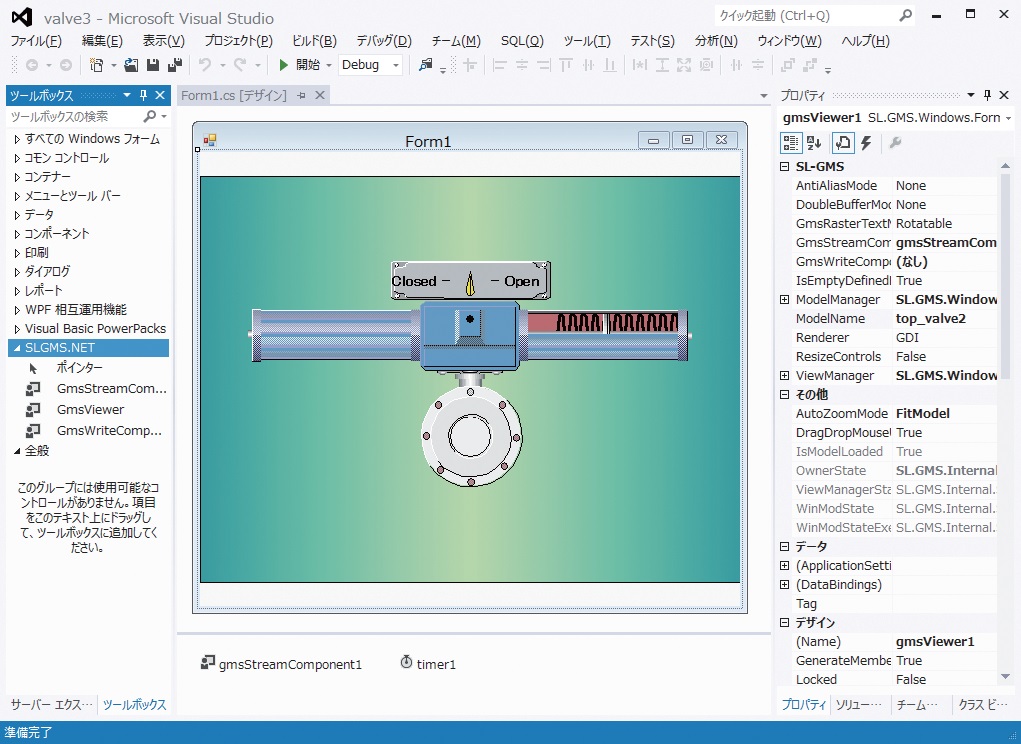This screenshot has height=744, width=1021.
Task: Toggle auto-hide pin on the プロパティ panel
Action: 986,95
